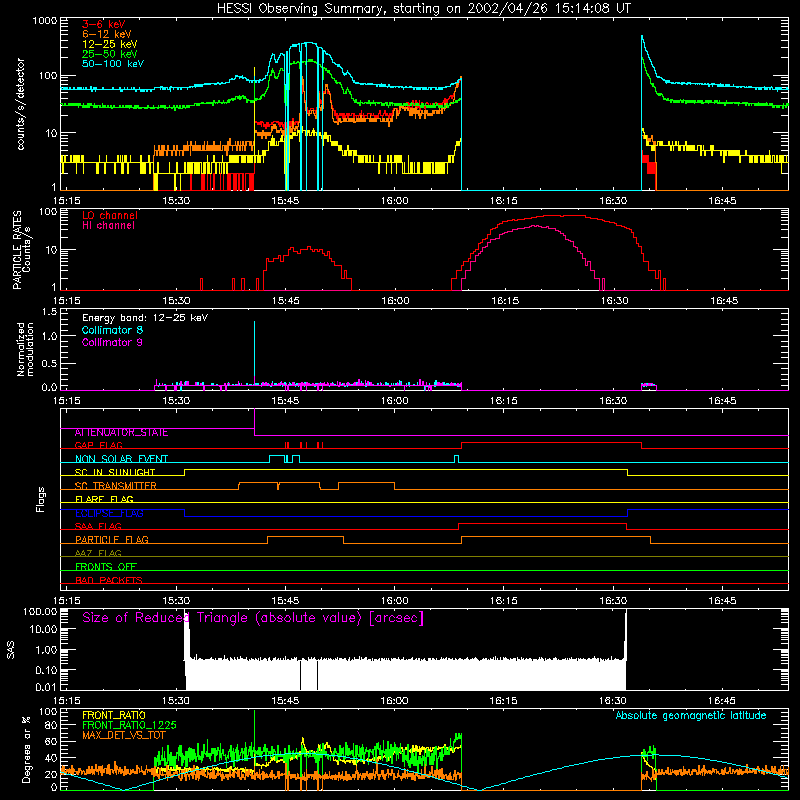Click 'Size of Reduced Triangle' plot title
The image size is (800, 800).
click(253, 618)
